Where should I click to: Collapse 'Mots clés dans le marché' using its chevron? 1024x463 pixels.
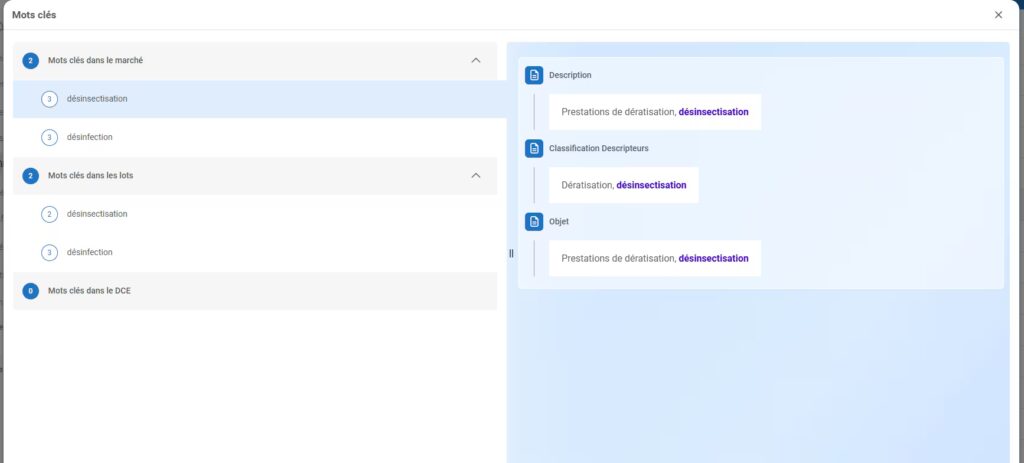coord(476,61)
